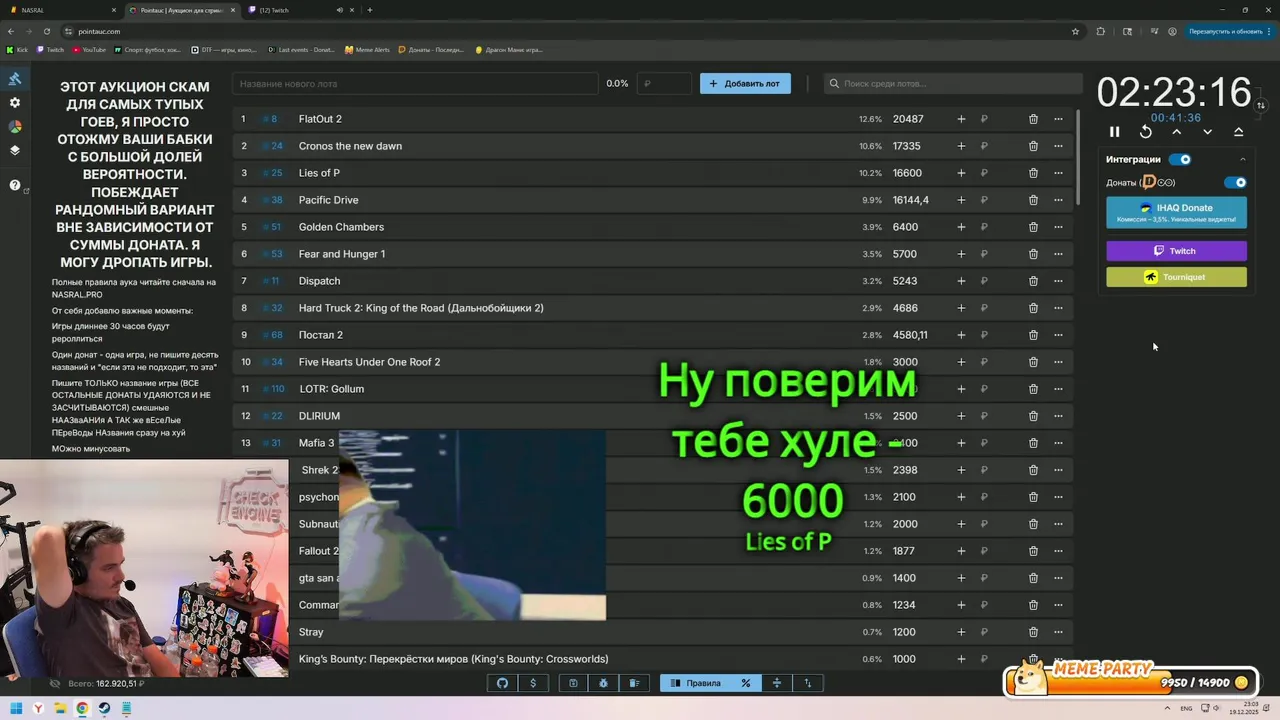Open more options for Stray
Screen dimensions: 1280x720
click(x=1058, y=632)
